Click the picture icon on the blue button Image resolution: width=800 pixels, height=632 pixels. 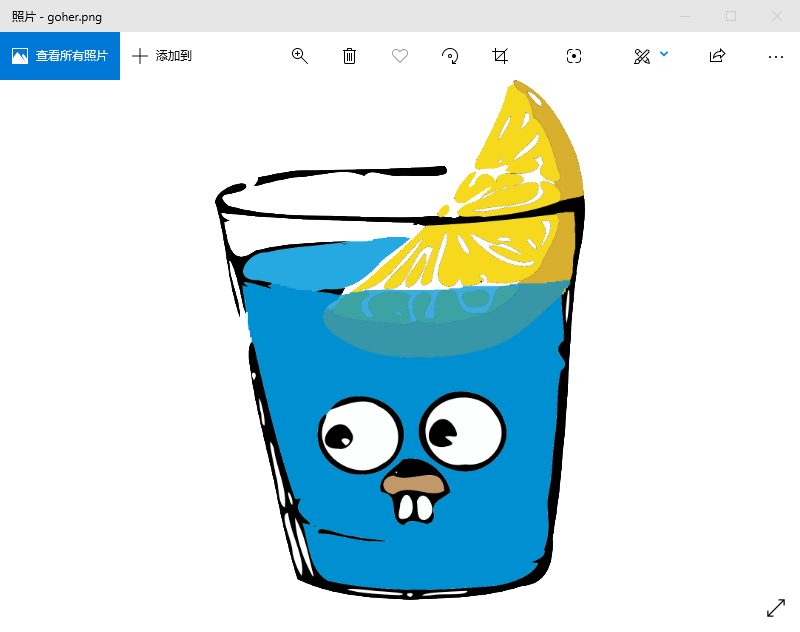click(20, 56)
